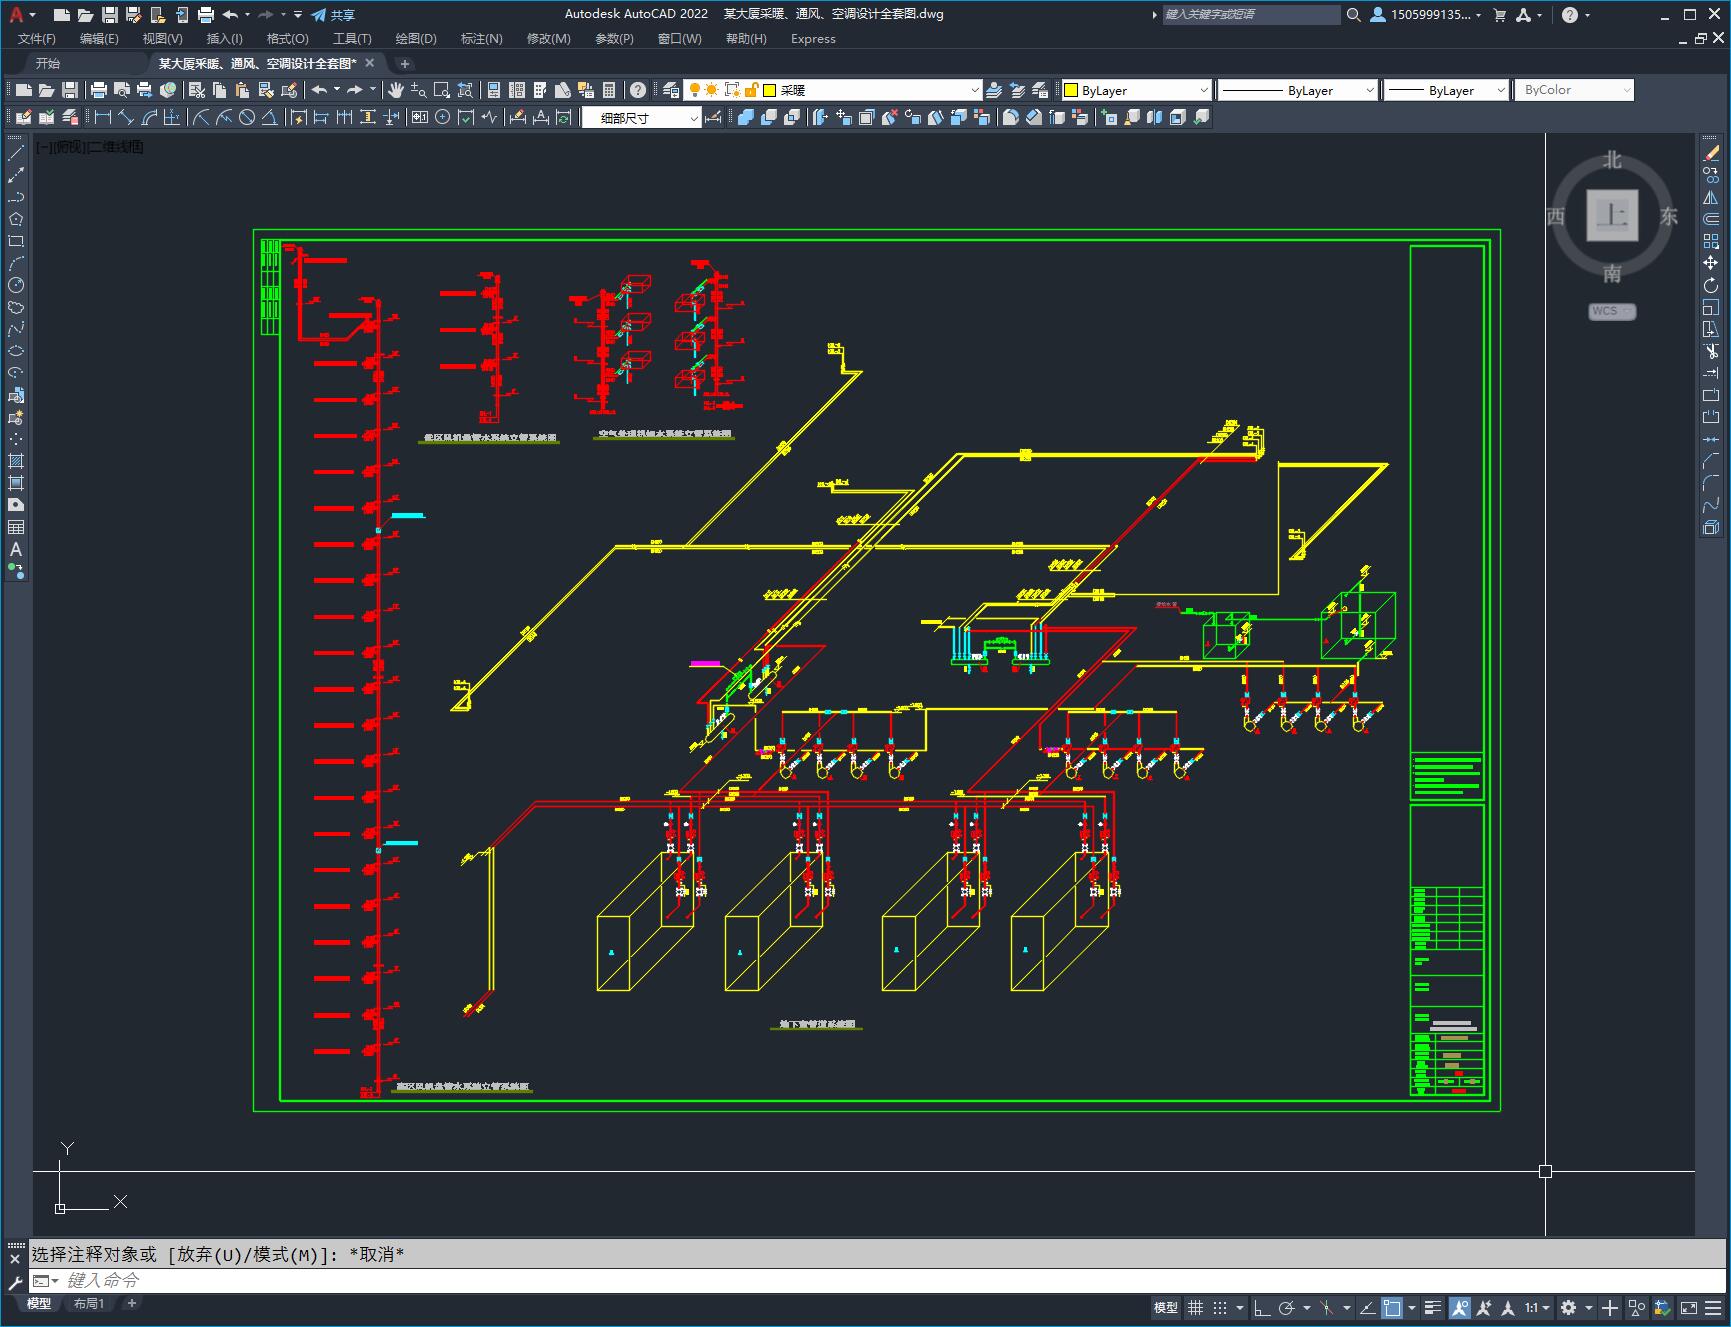The width and height of the screenshot is (1731, 1327).
Task: Select the Trim tool in modify toolbar
Action: click(1711, 351)
